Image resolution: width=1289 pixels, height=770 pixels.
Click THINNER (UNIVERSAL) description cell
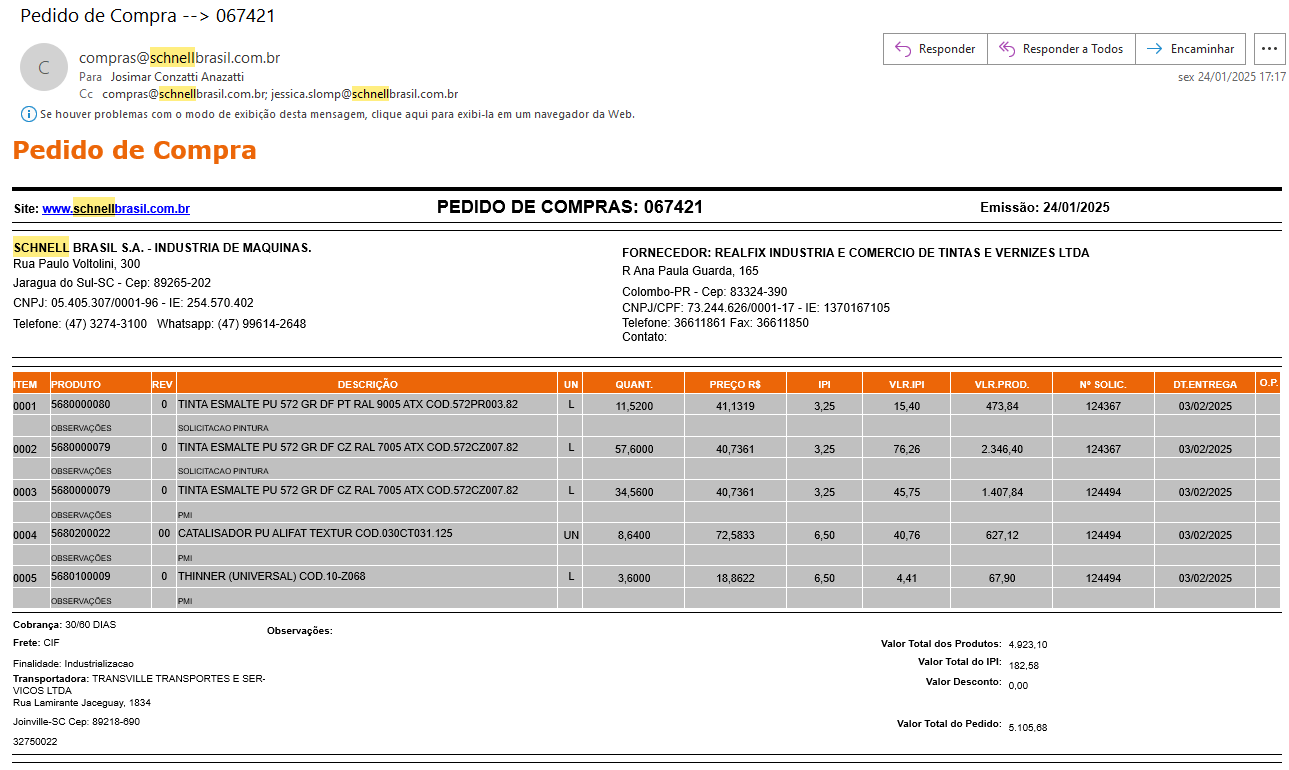pyautogui.click(x=271, y=577)
